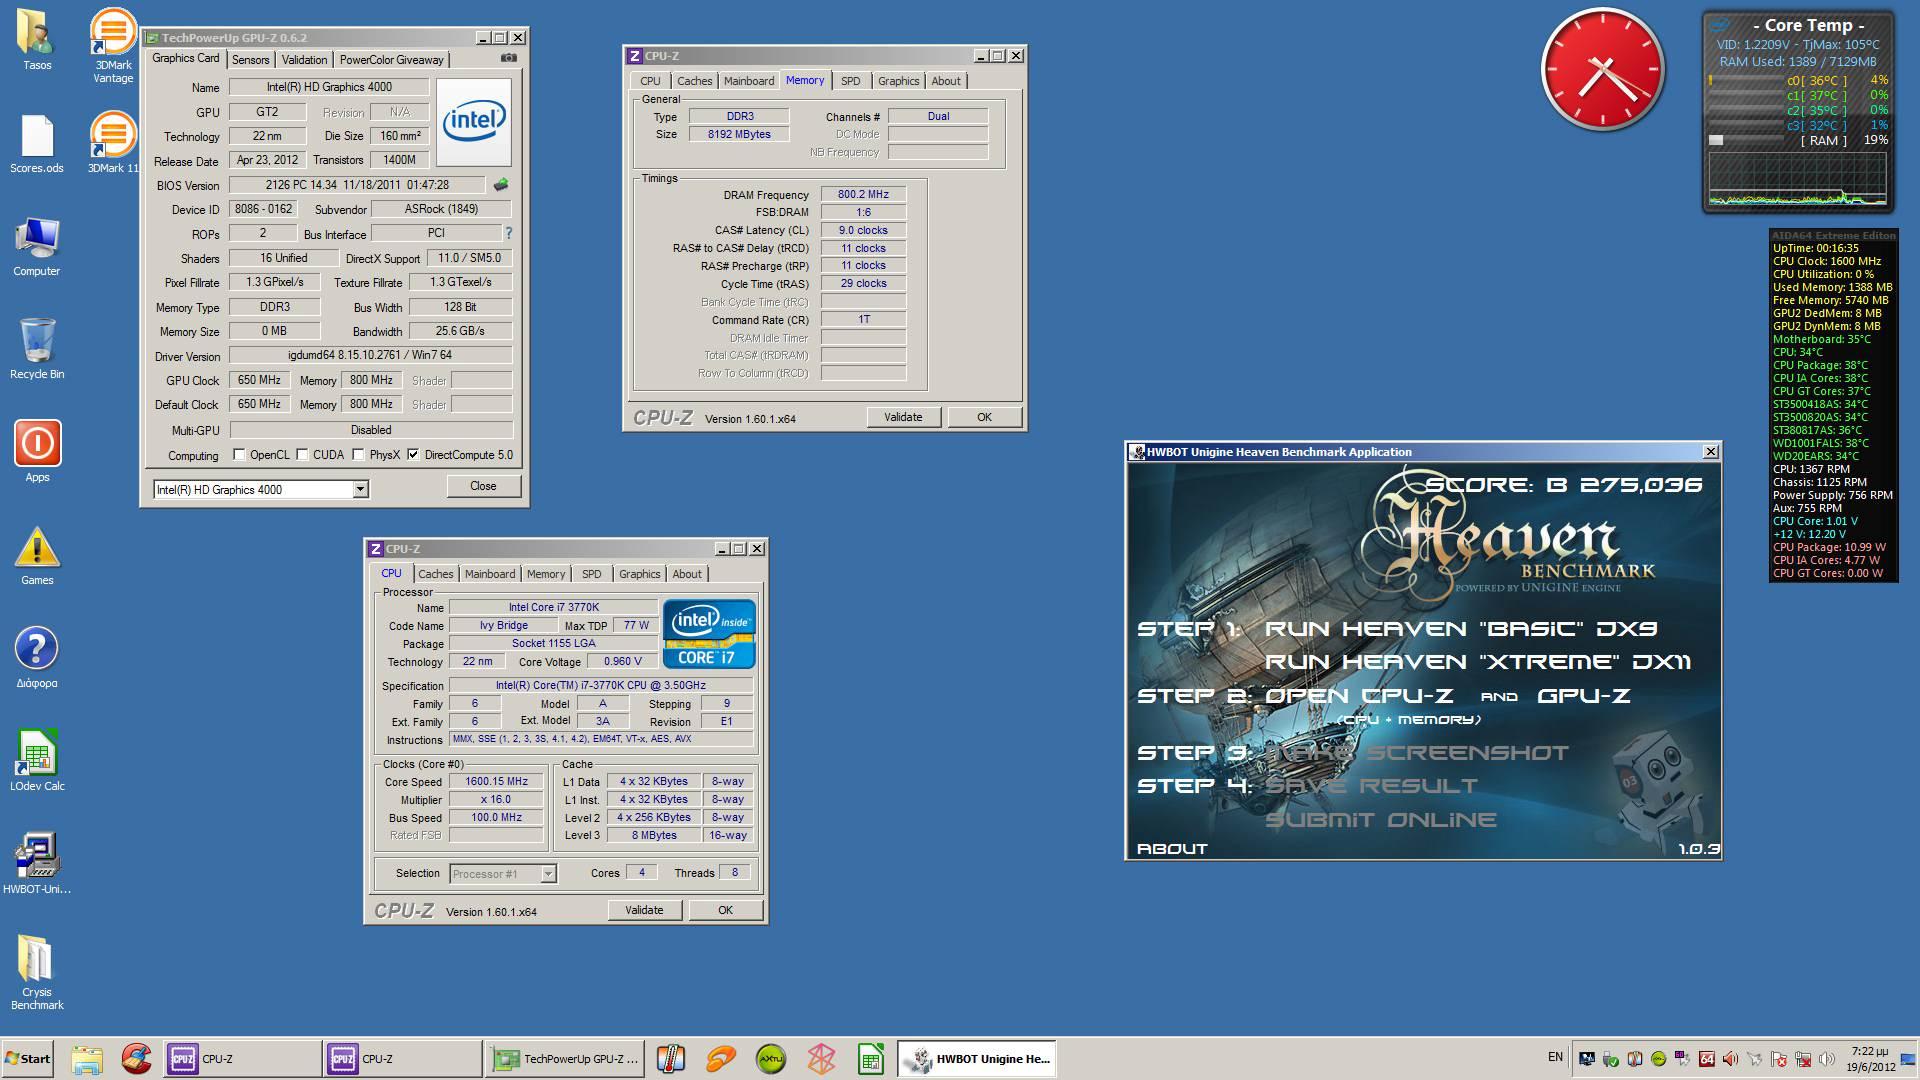
Task: Click the DRAM Frequency value 800.2 MHz
Action: tap(863, 194)
